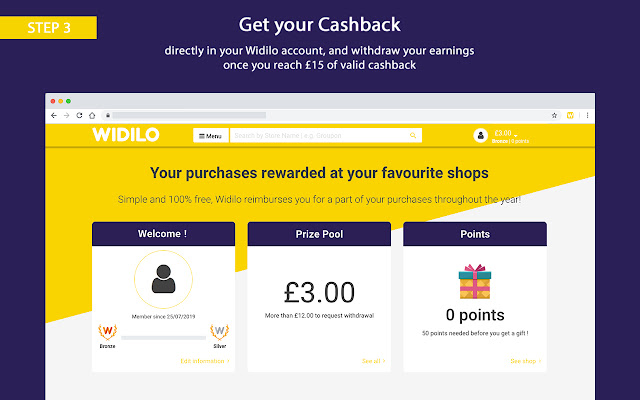
Task: Open the Edit information link
Action: tap(204, 360)
